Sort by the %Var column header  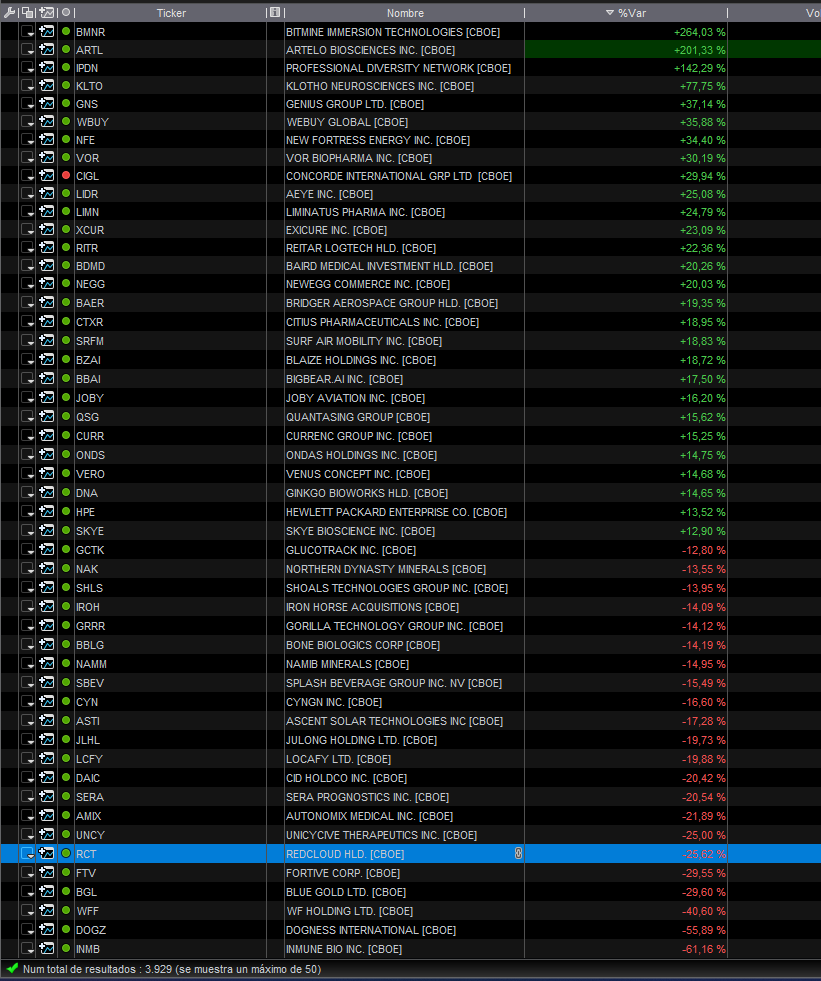(626, 13)
